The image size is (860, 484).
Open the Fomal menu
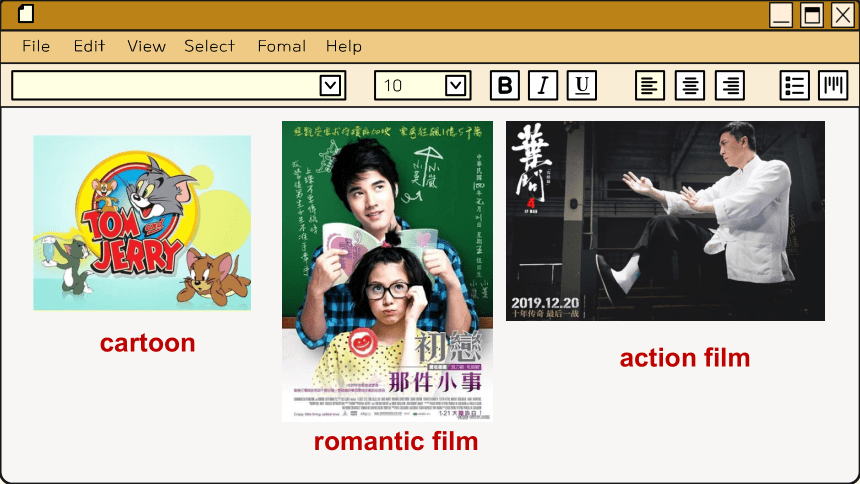[x=282, y=46]
